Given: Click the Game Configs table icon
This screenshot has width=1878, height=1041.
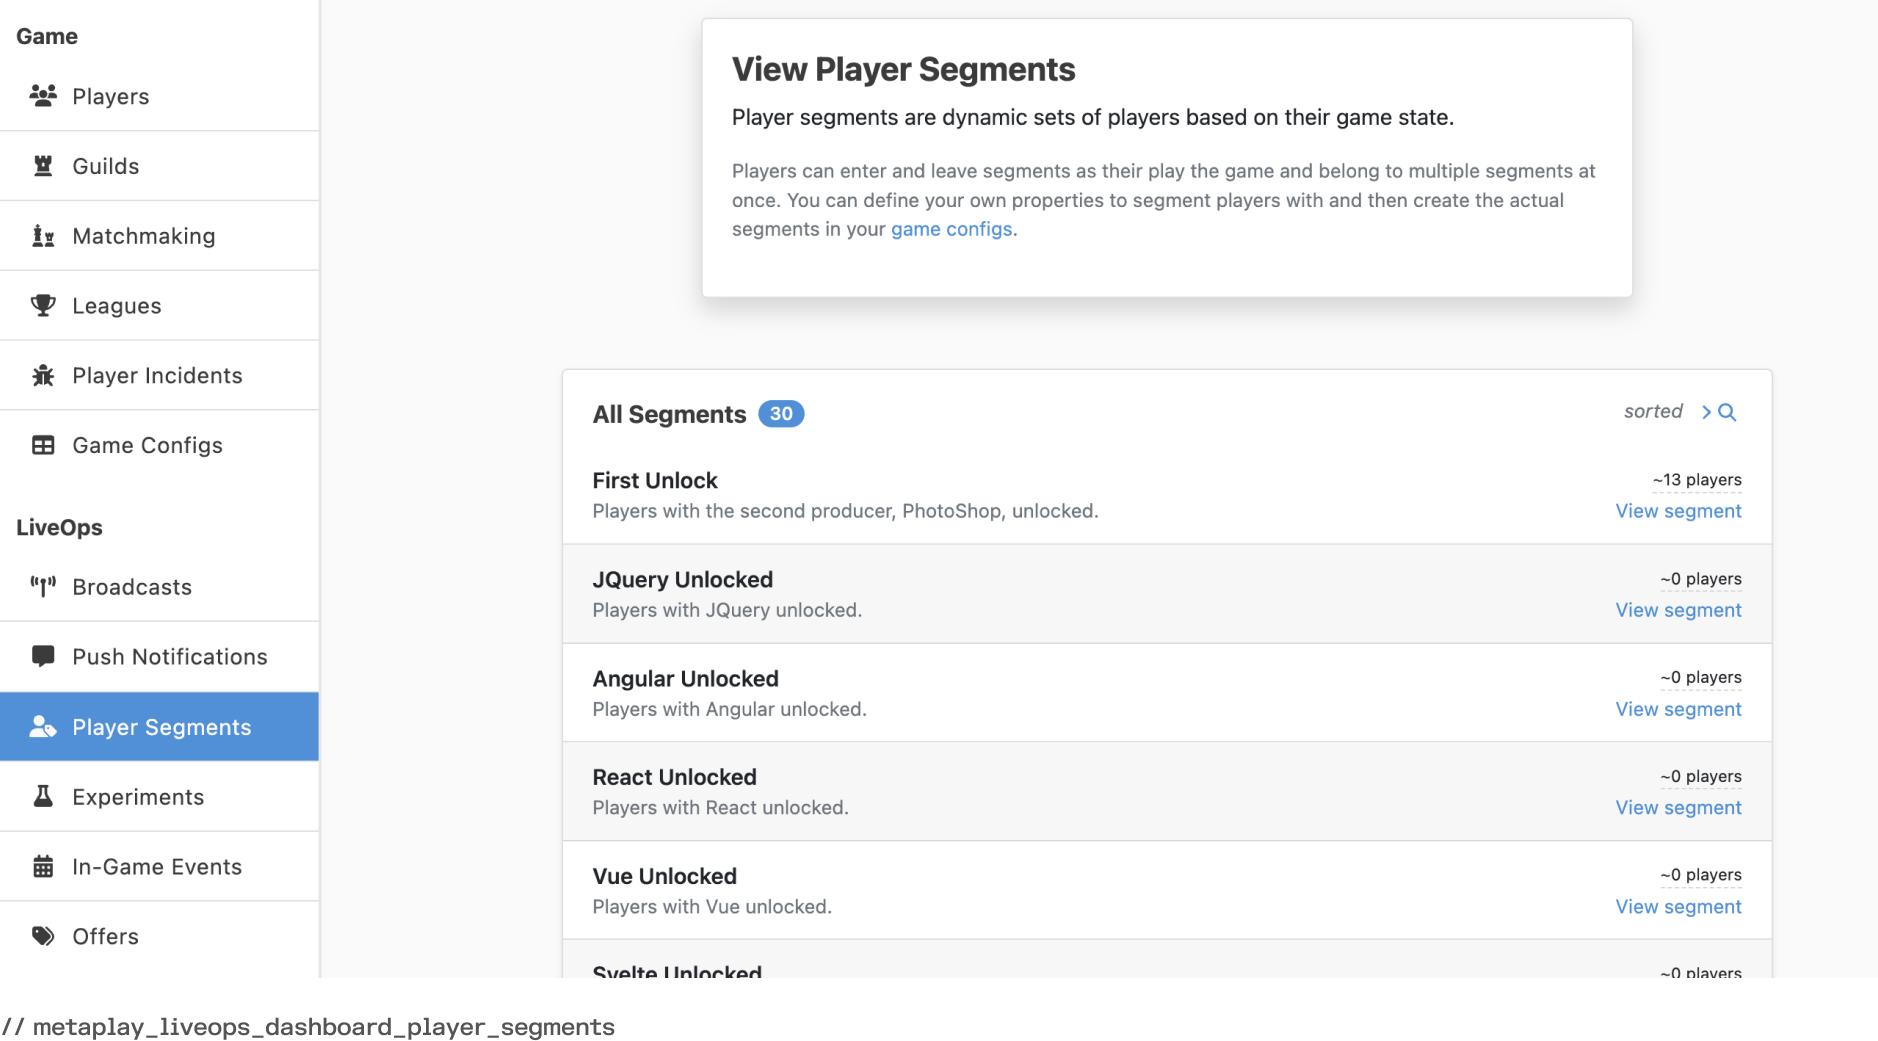Looking at the screenshot, I should coord(44,445).
